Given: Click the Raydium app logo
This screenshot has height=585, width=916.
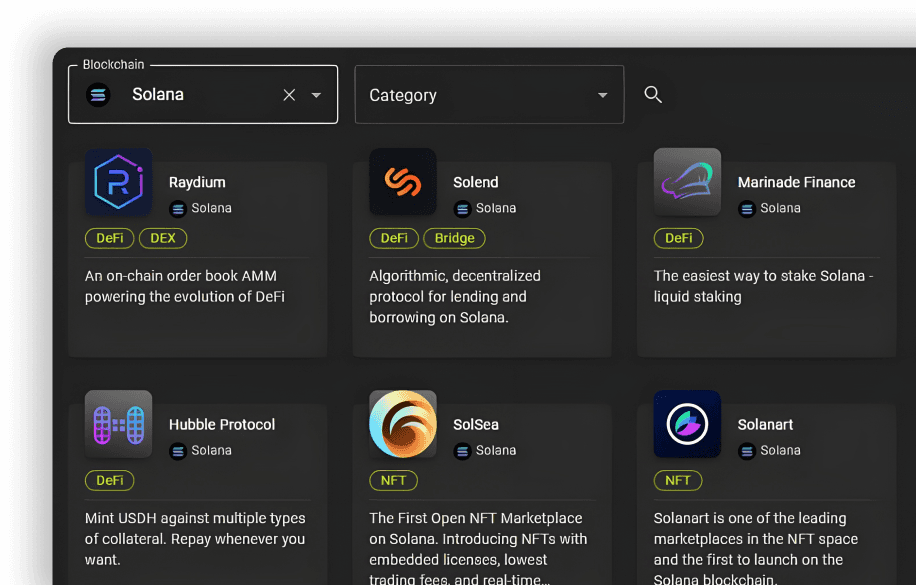Looking at the screenshot, I should (118, 181).
